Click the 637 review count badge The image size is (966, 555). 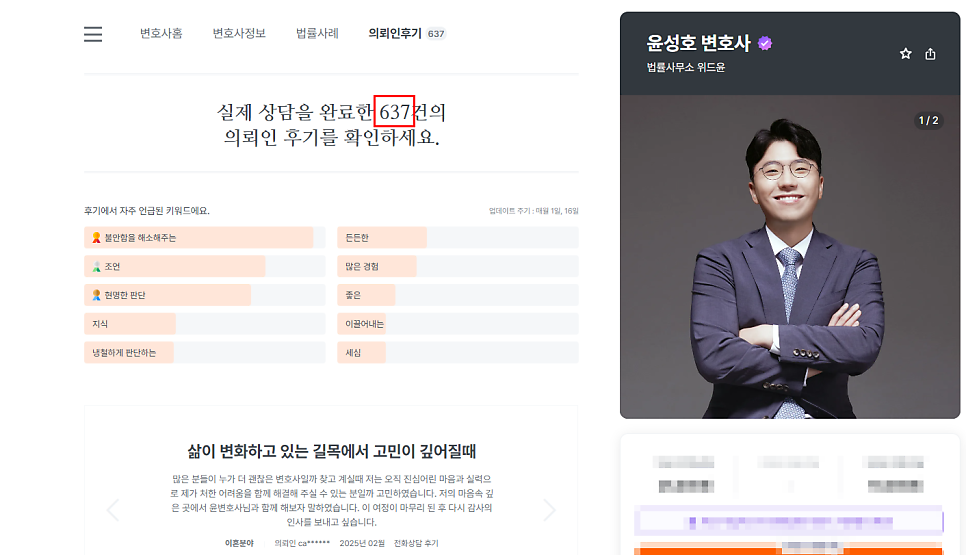[436, 34]
